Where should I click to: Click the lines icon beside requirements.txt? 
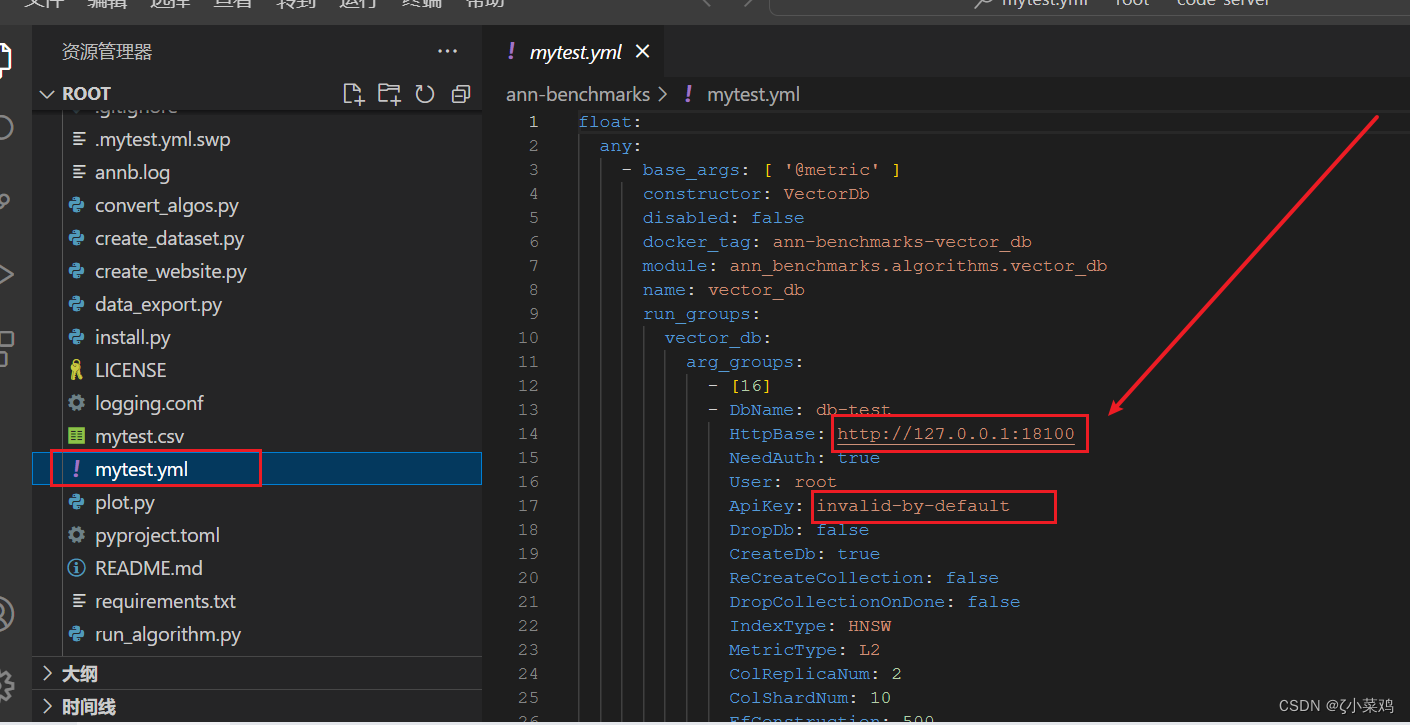78,601
